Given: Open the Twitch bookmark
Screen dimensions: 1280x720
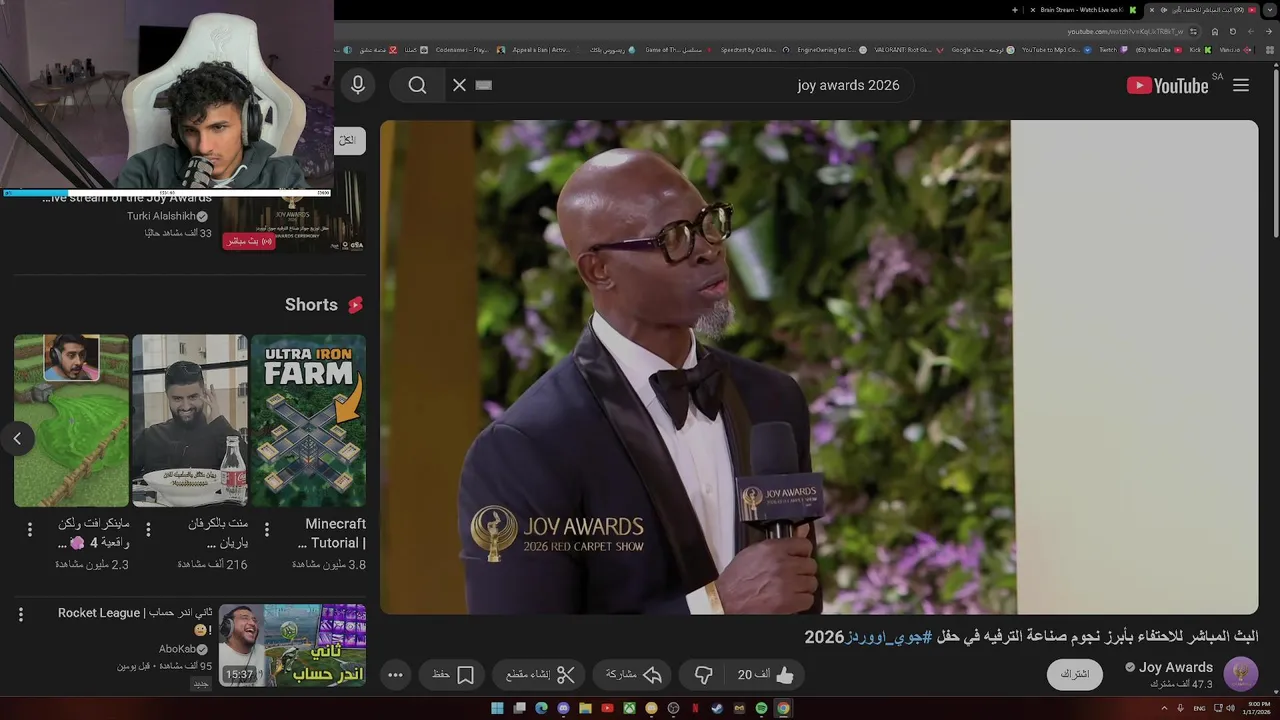Looking at the screenshot, I should [1113, 50].
